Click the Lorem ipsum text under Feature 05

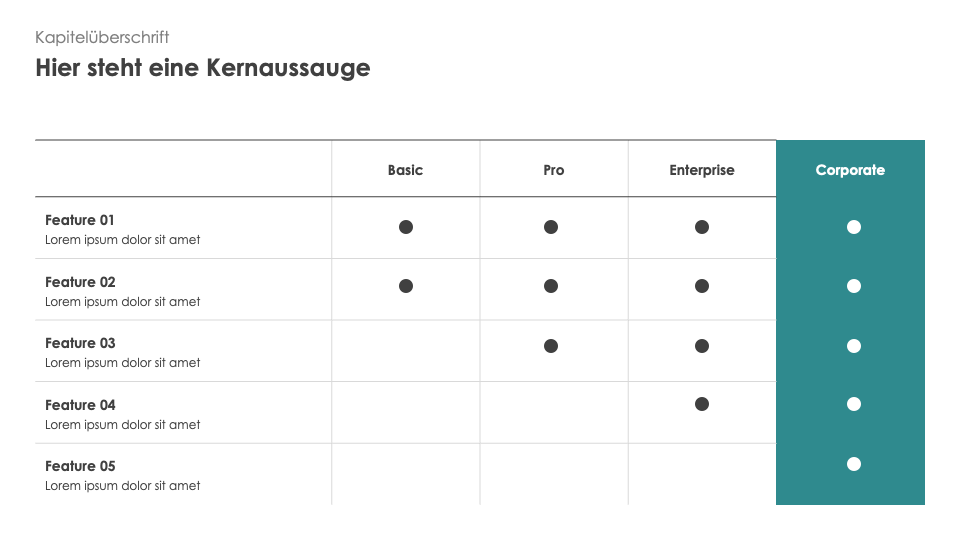(x=122, y=486)
